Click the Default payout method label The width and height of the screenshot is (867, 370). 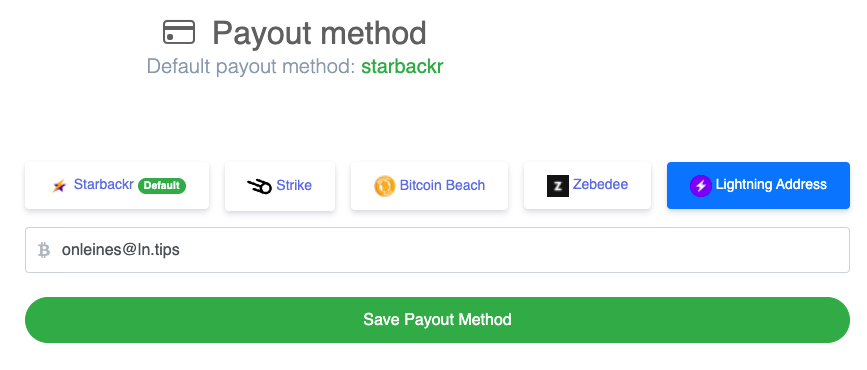252,66
